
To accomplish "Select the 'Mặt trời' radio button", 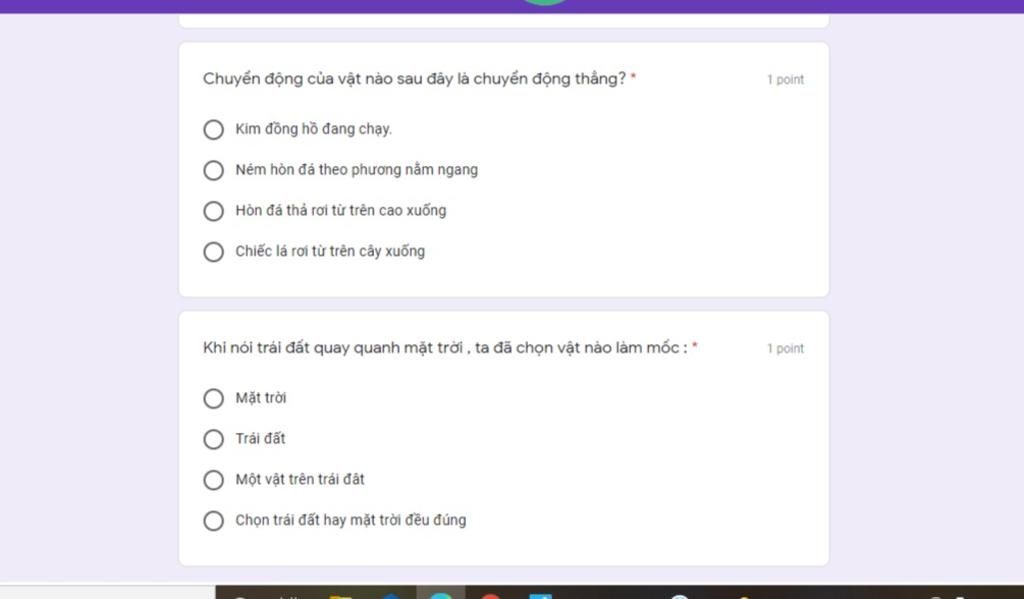I will [x=213, y=398].
